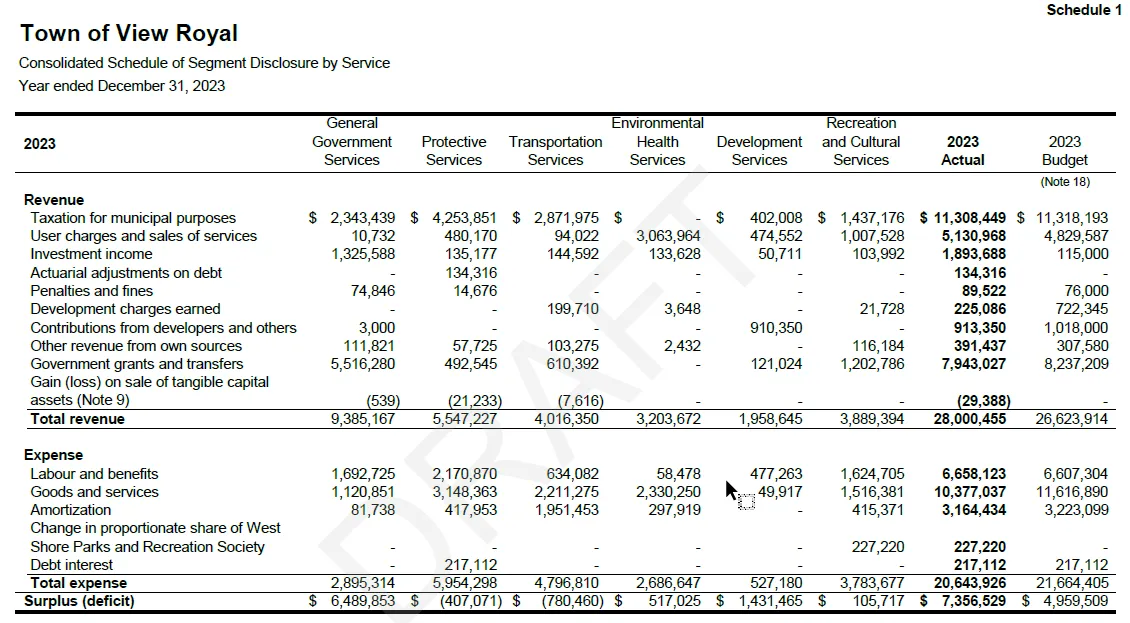Select the 'Goods and services' row label

point(94,492)
